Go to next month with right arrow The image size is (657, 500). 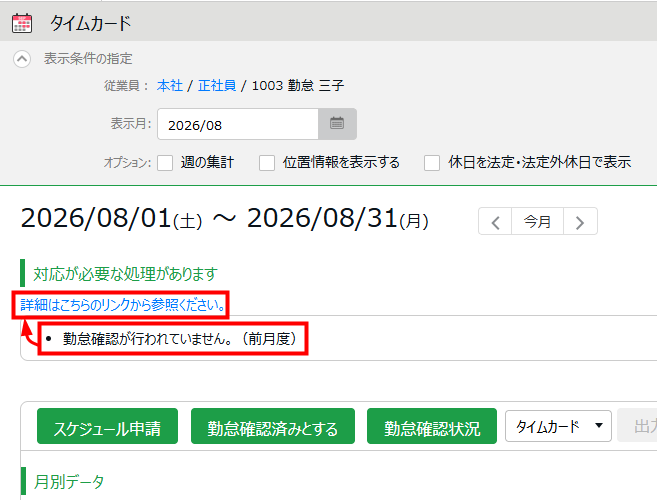pos(580,221)
